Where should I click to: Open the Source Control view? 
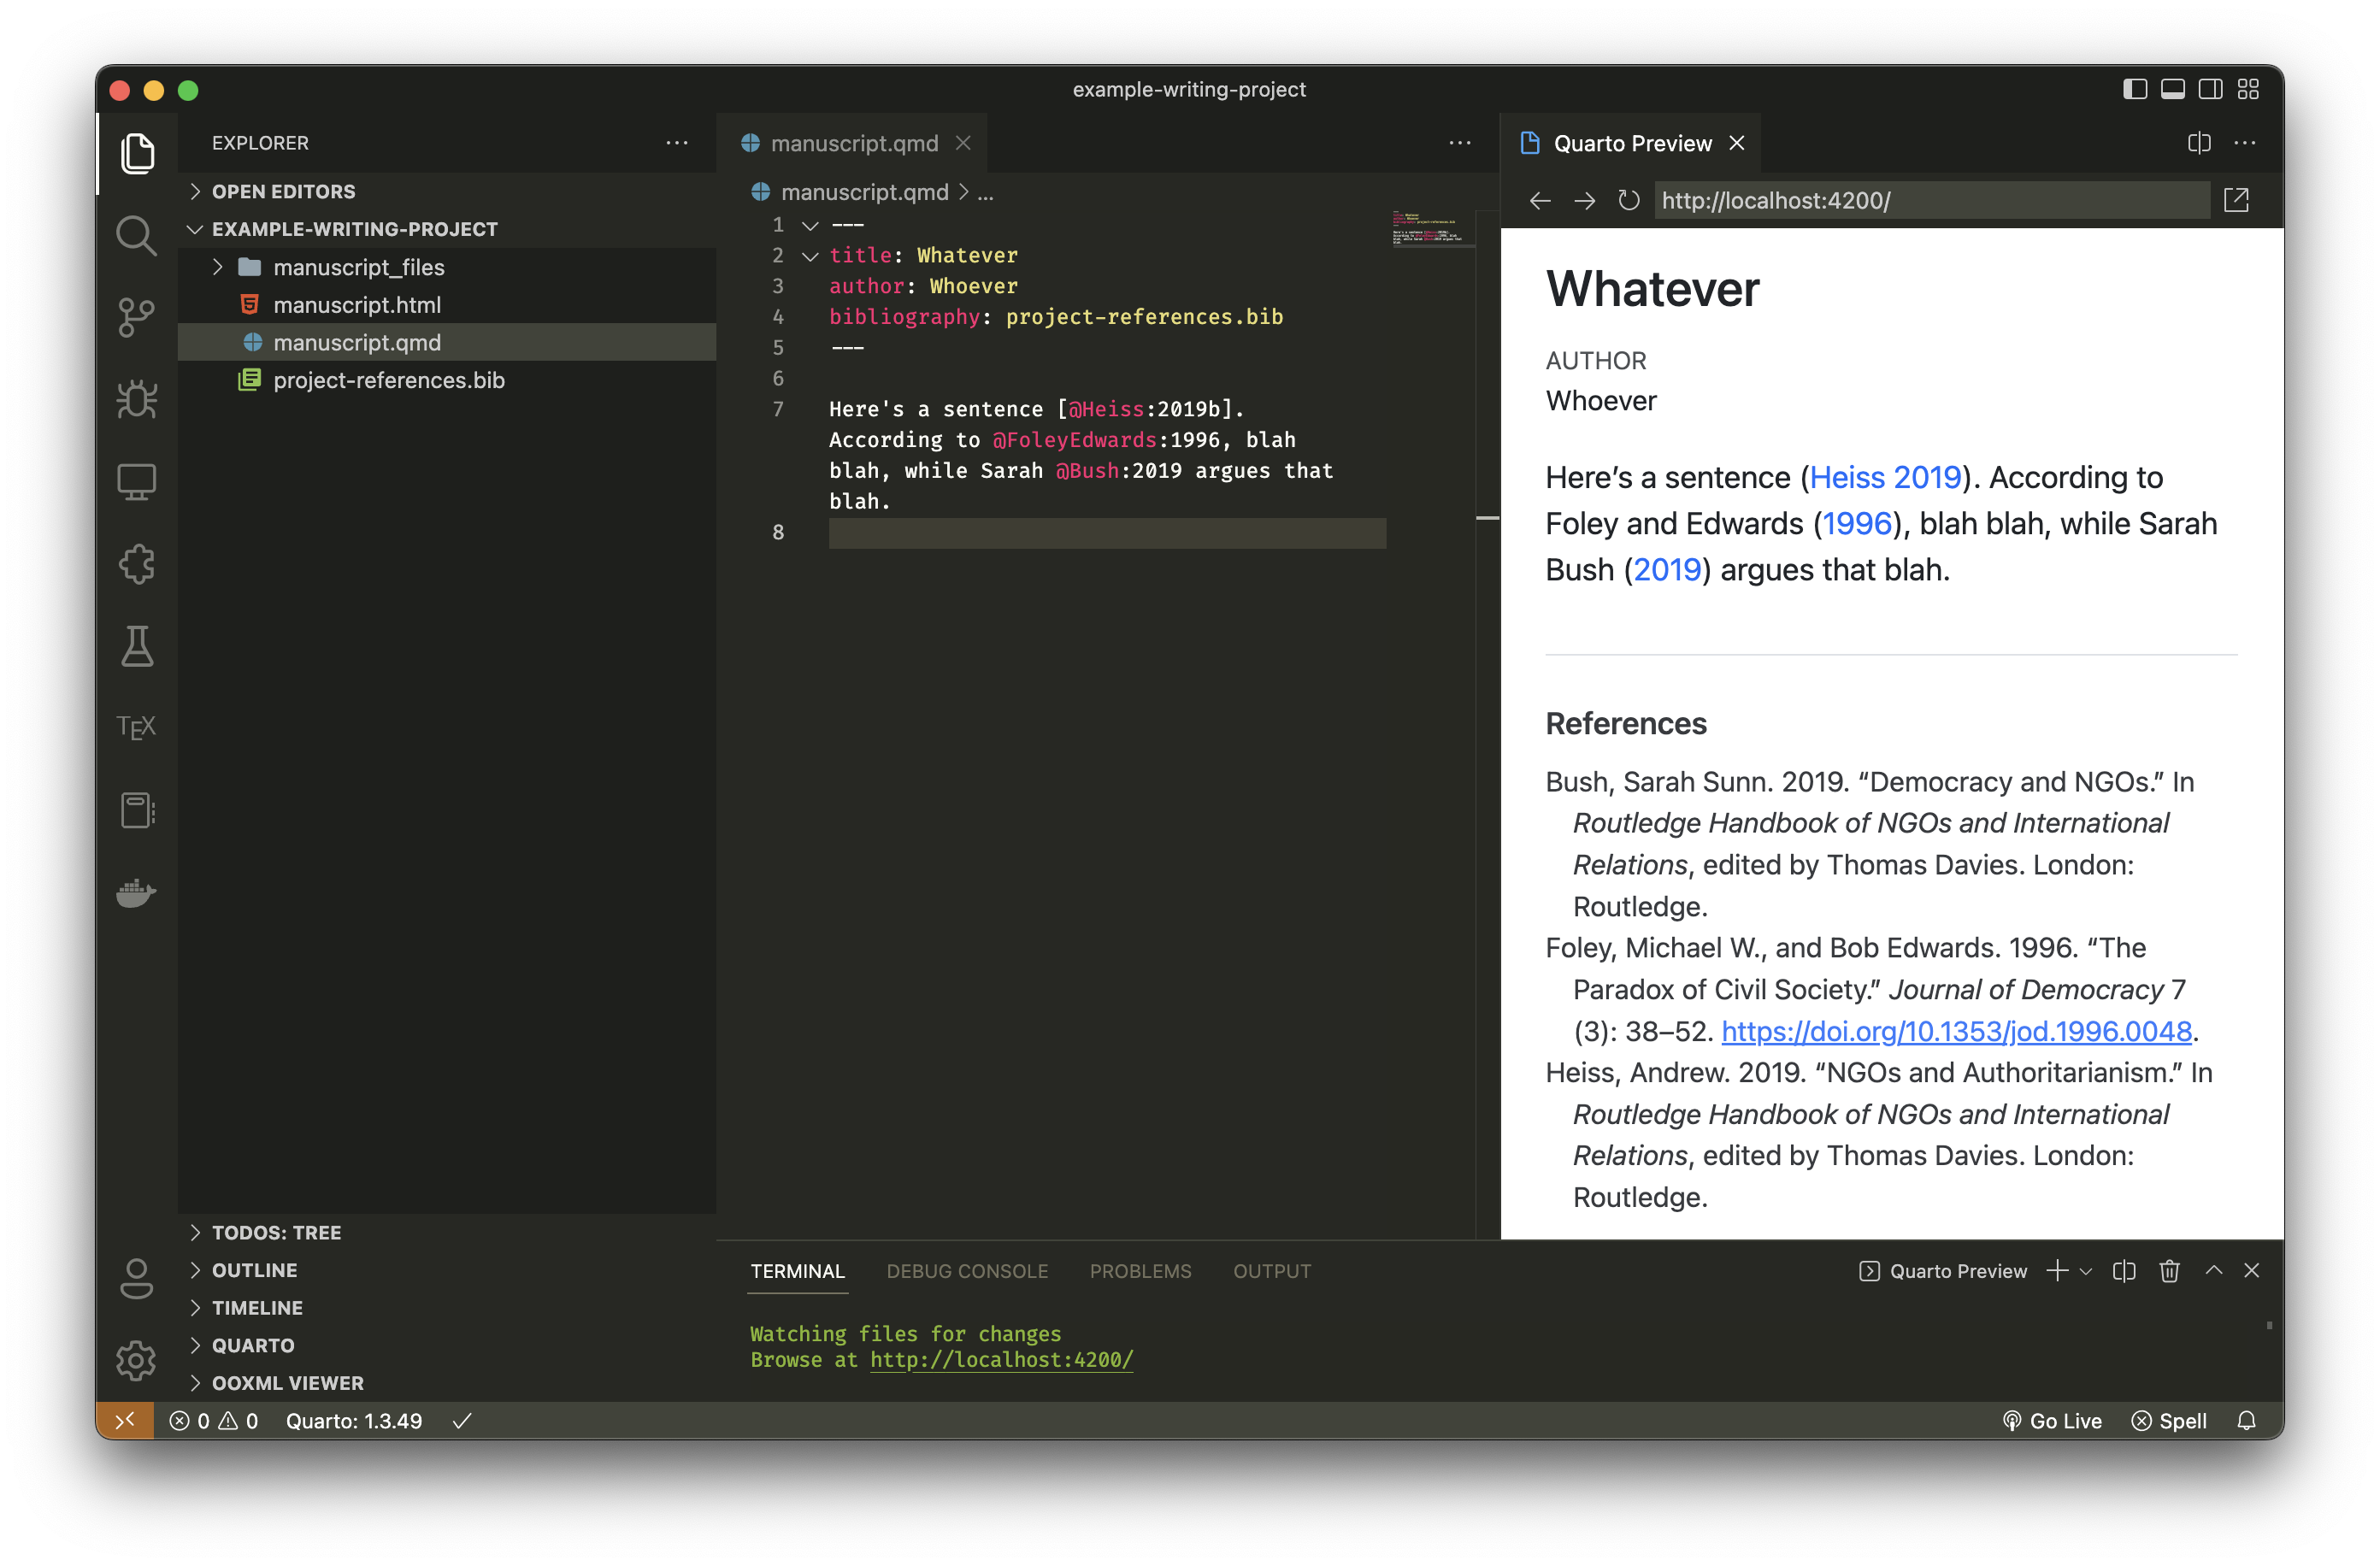click(136, 317)
